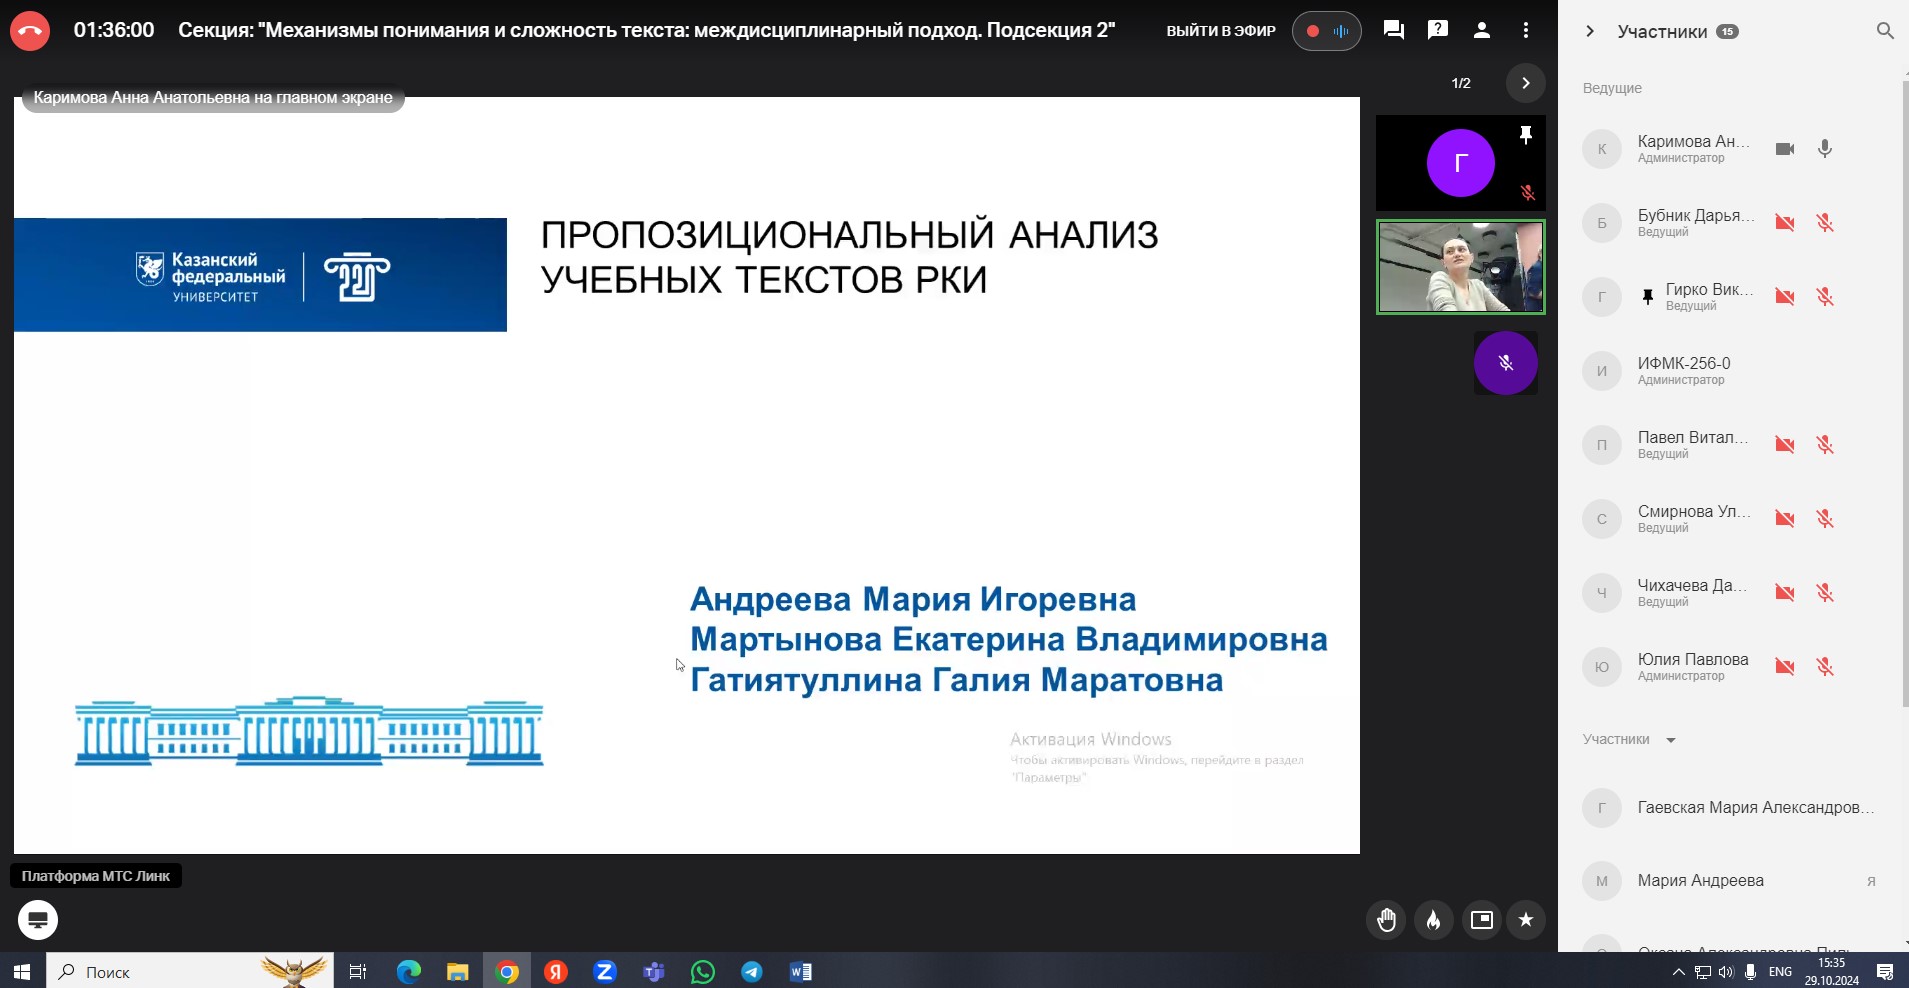Toggle Смирнова Ул… camera-off icon

pyautogui.click(x=1785, y=519)
